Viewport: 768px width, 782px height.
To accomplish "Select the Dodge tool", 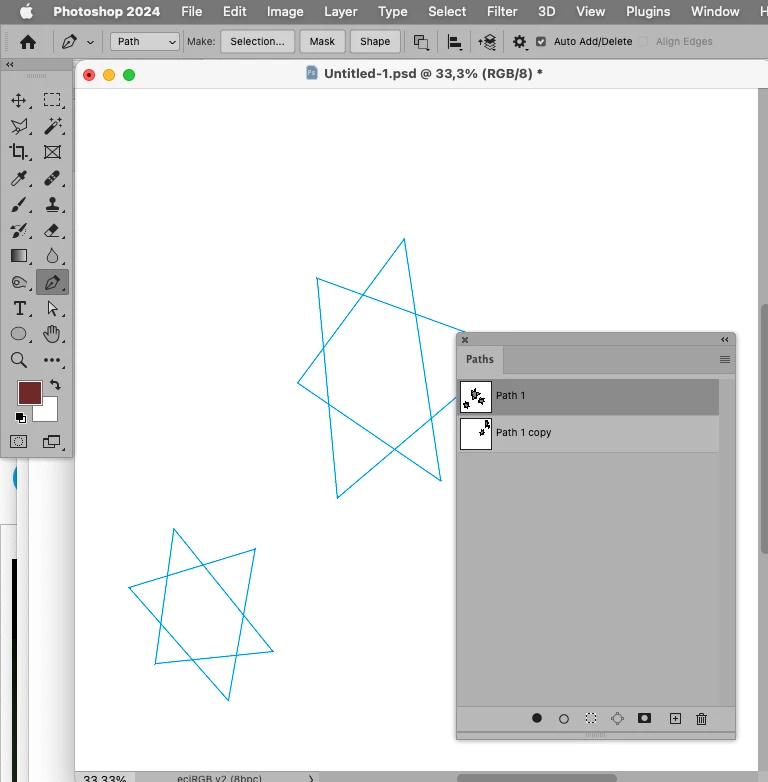I will (19, 282).
